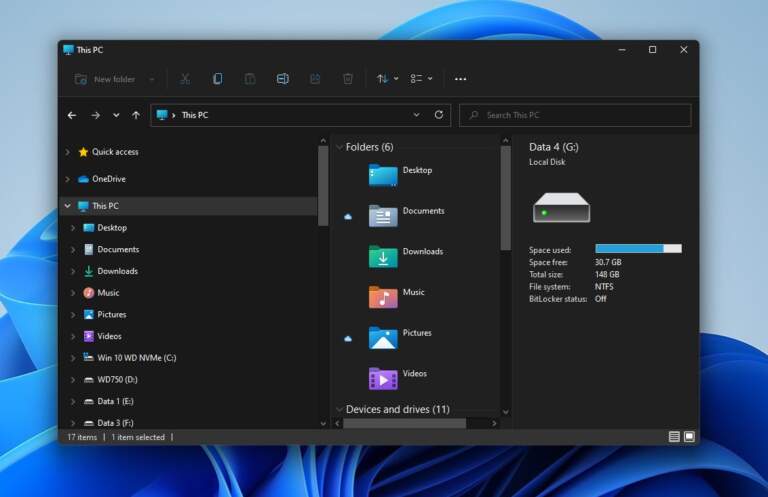Screen dimensions: 768x497
Task: Expand Quick access in navigation pane
Action: (x=68, y=152)
